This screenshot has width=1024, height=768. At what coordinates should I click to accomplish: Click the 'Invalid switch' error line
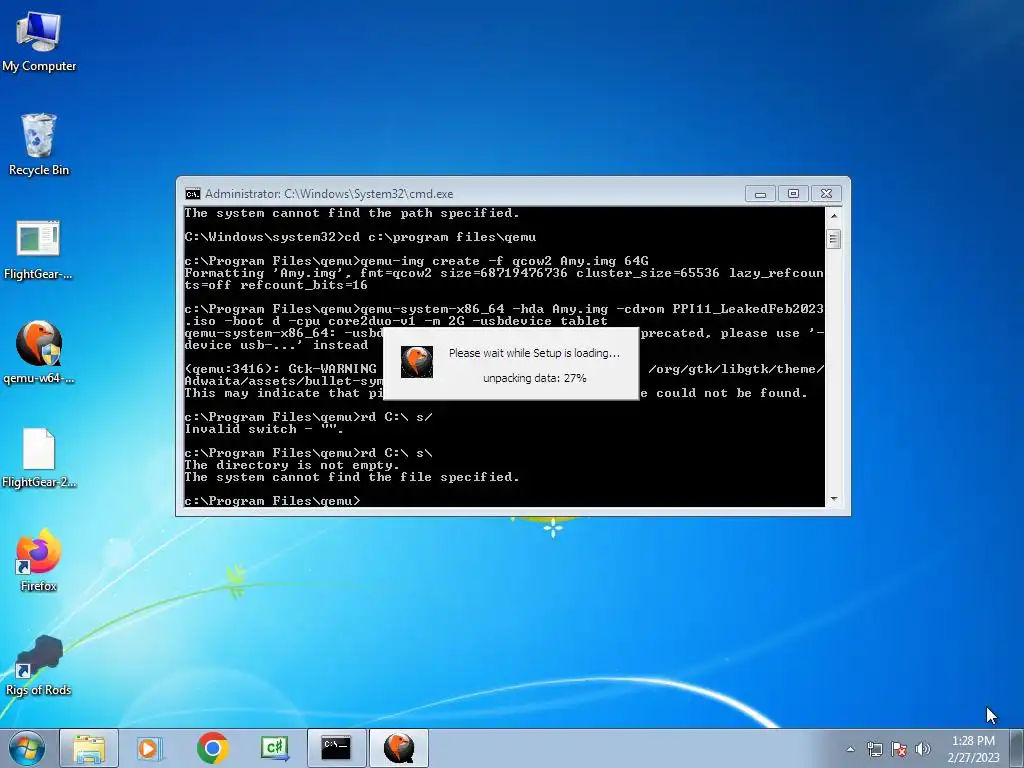point(264,429)
